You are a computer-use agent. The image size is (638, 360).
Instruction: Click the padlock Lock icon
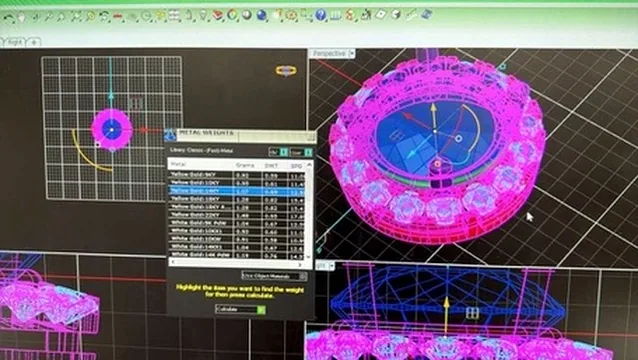(x=189, y=15)
